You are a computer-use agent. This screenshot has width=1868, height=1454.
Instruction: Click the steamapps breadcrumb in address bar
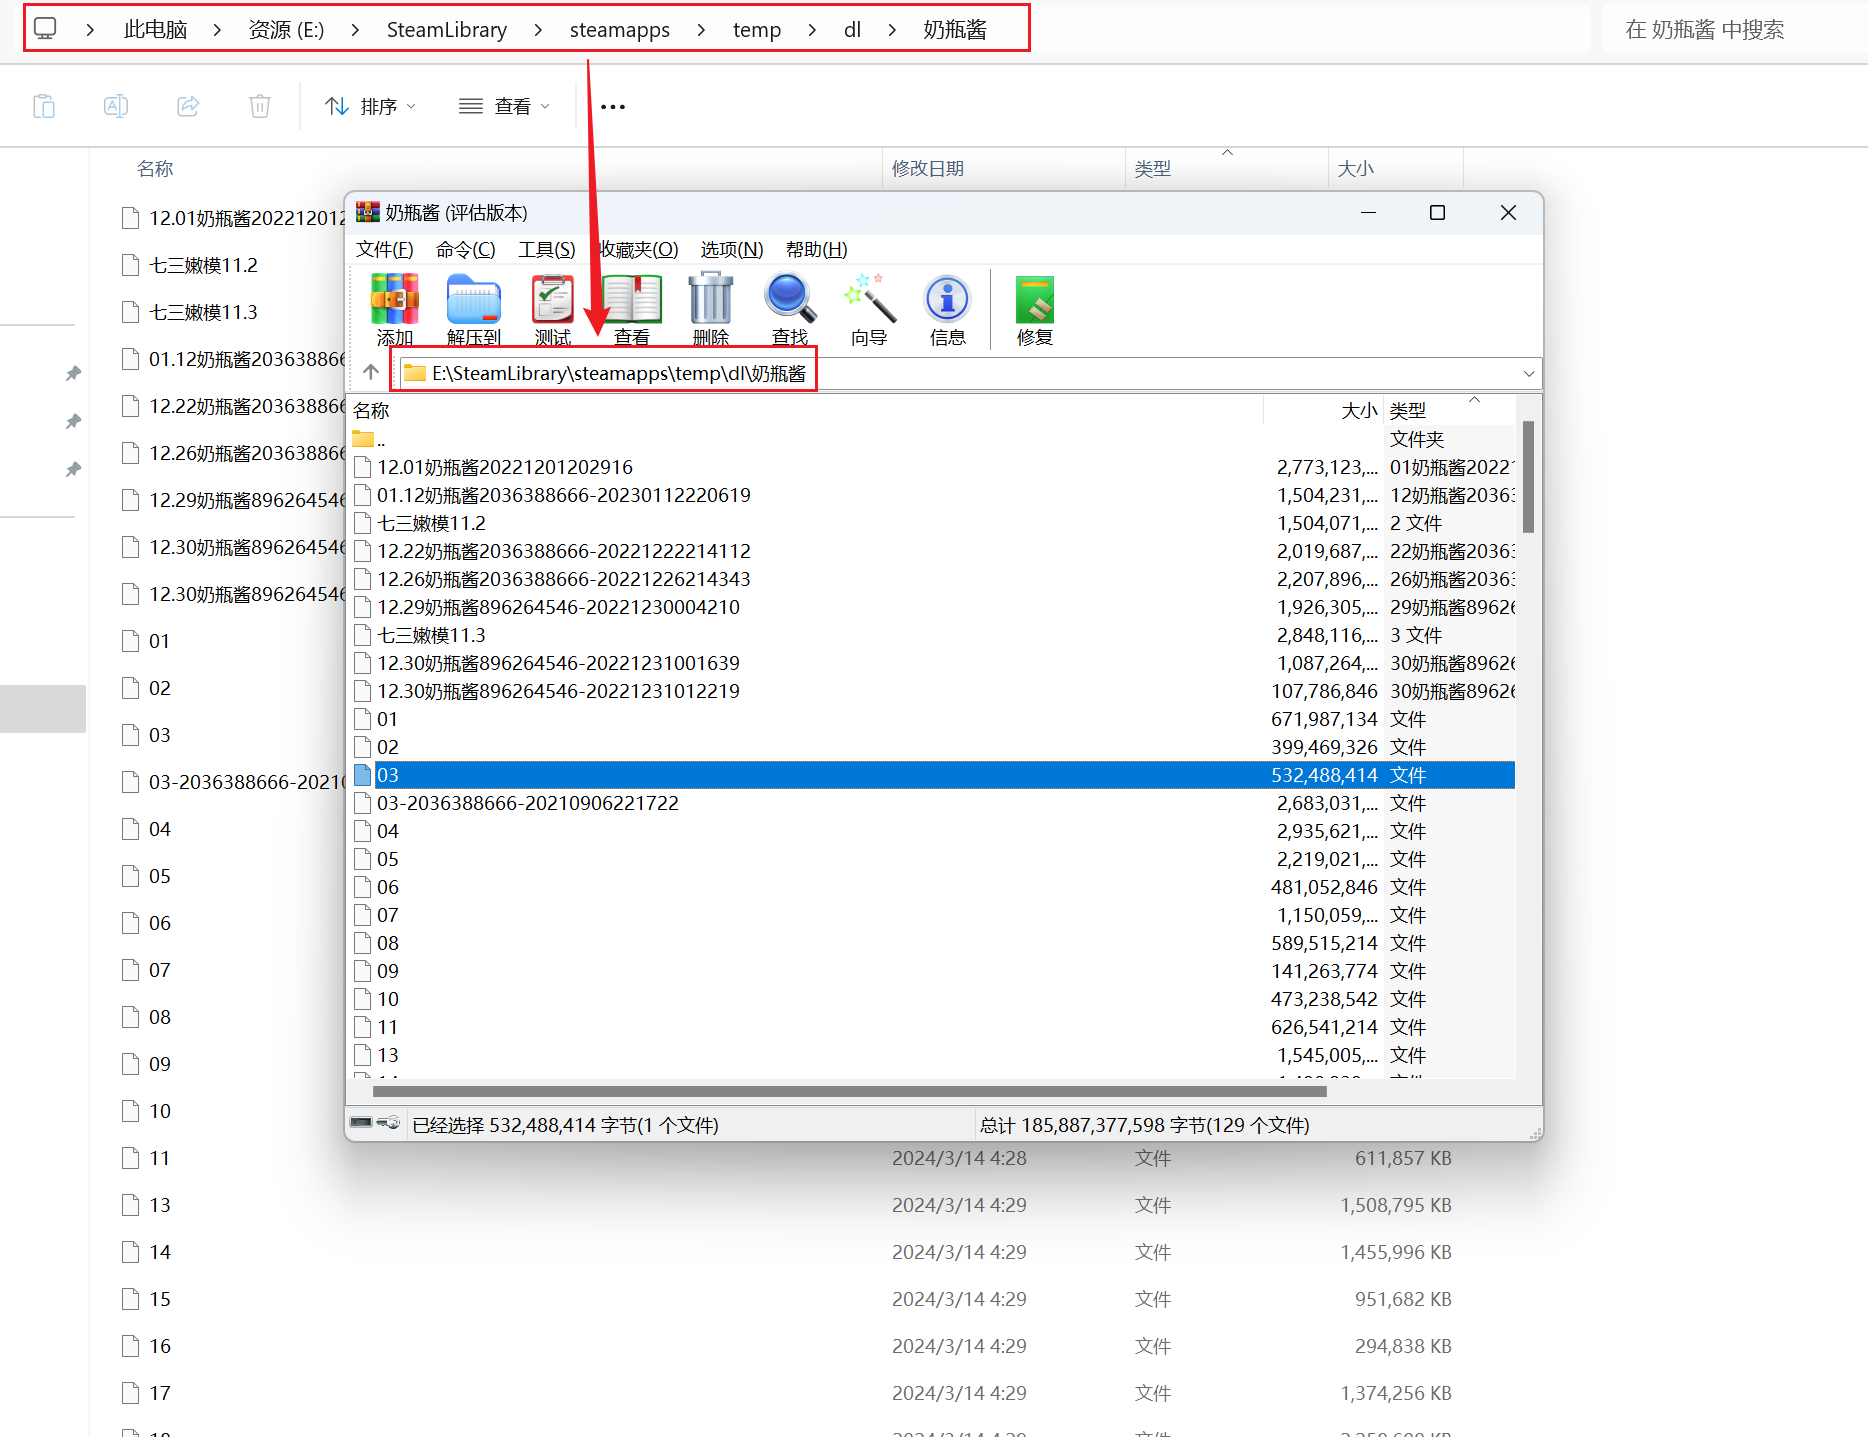[619, 30]
